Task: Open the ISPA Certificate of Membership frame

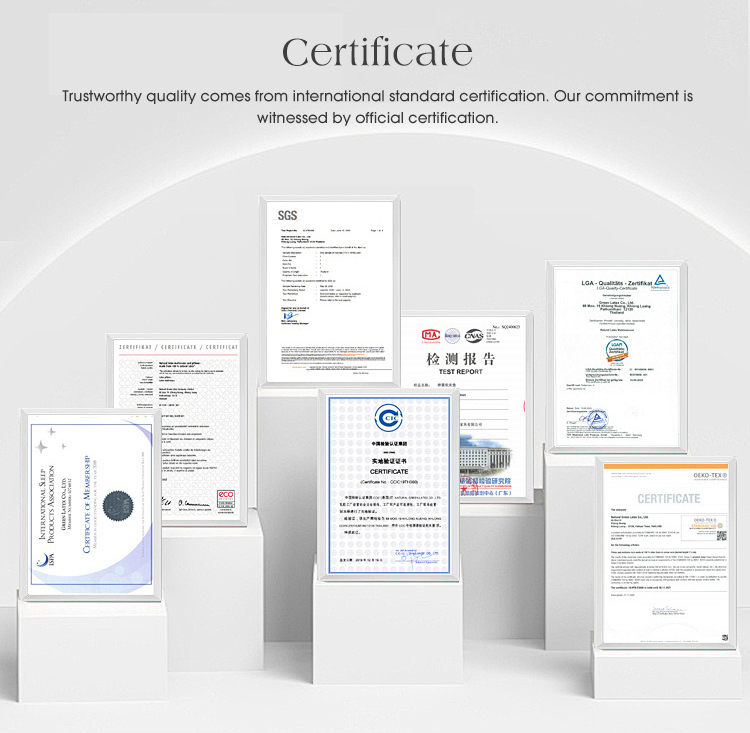Action: click(91, 505)
